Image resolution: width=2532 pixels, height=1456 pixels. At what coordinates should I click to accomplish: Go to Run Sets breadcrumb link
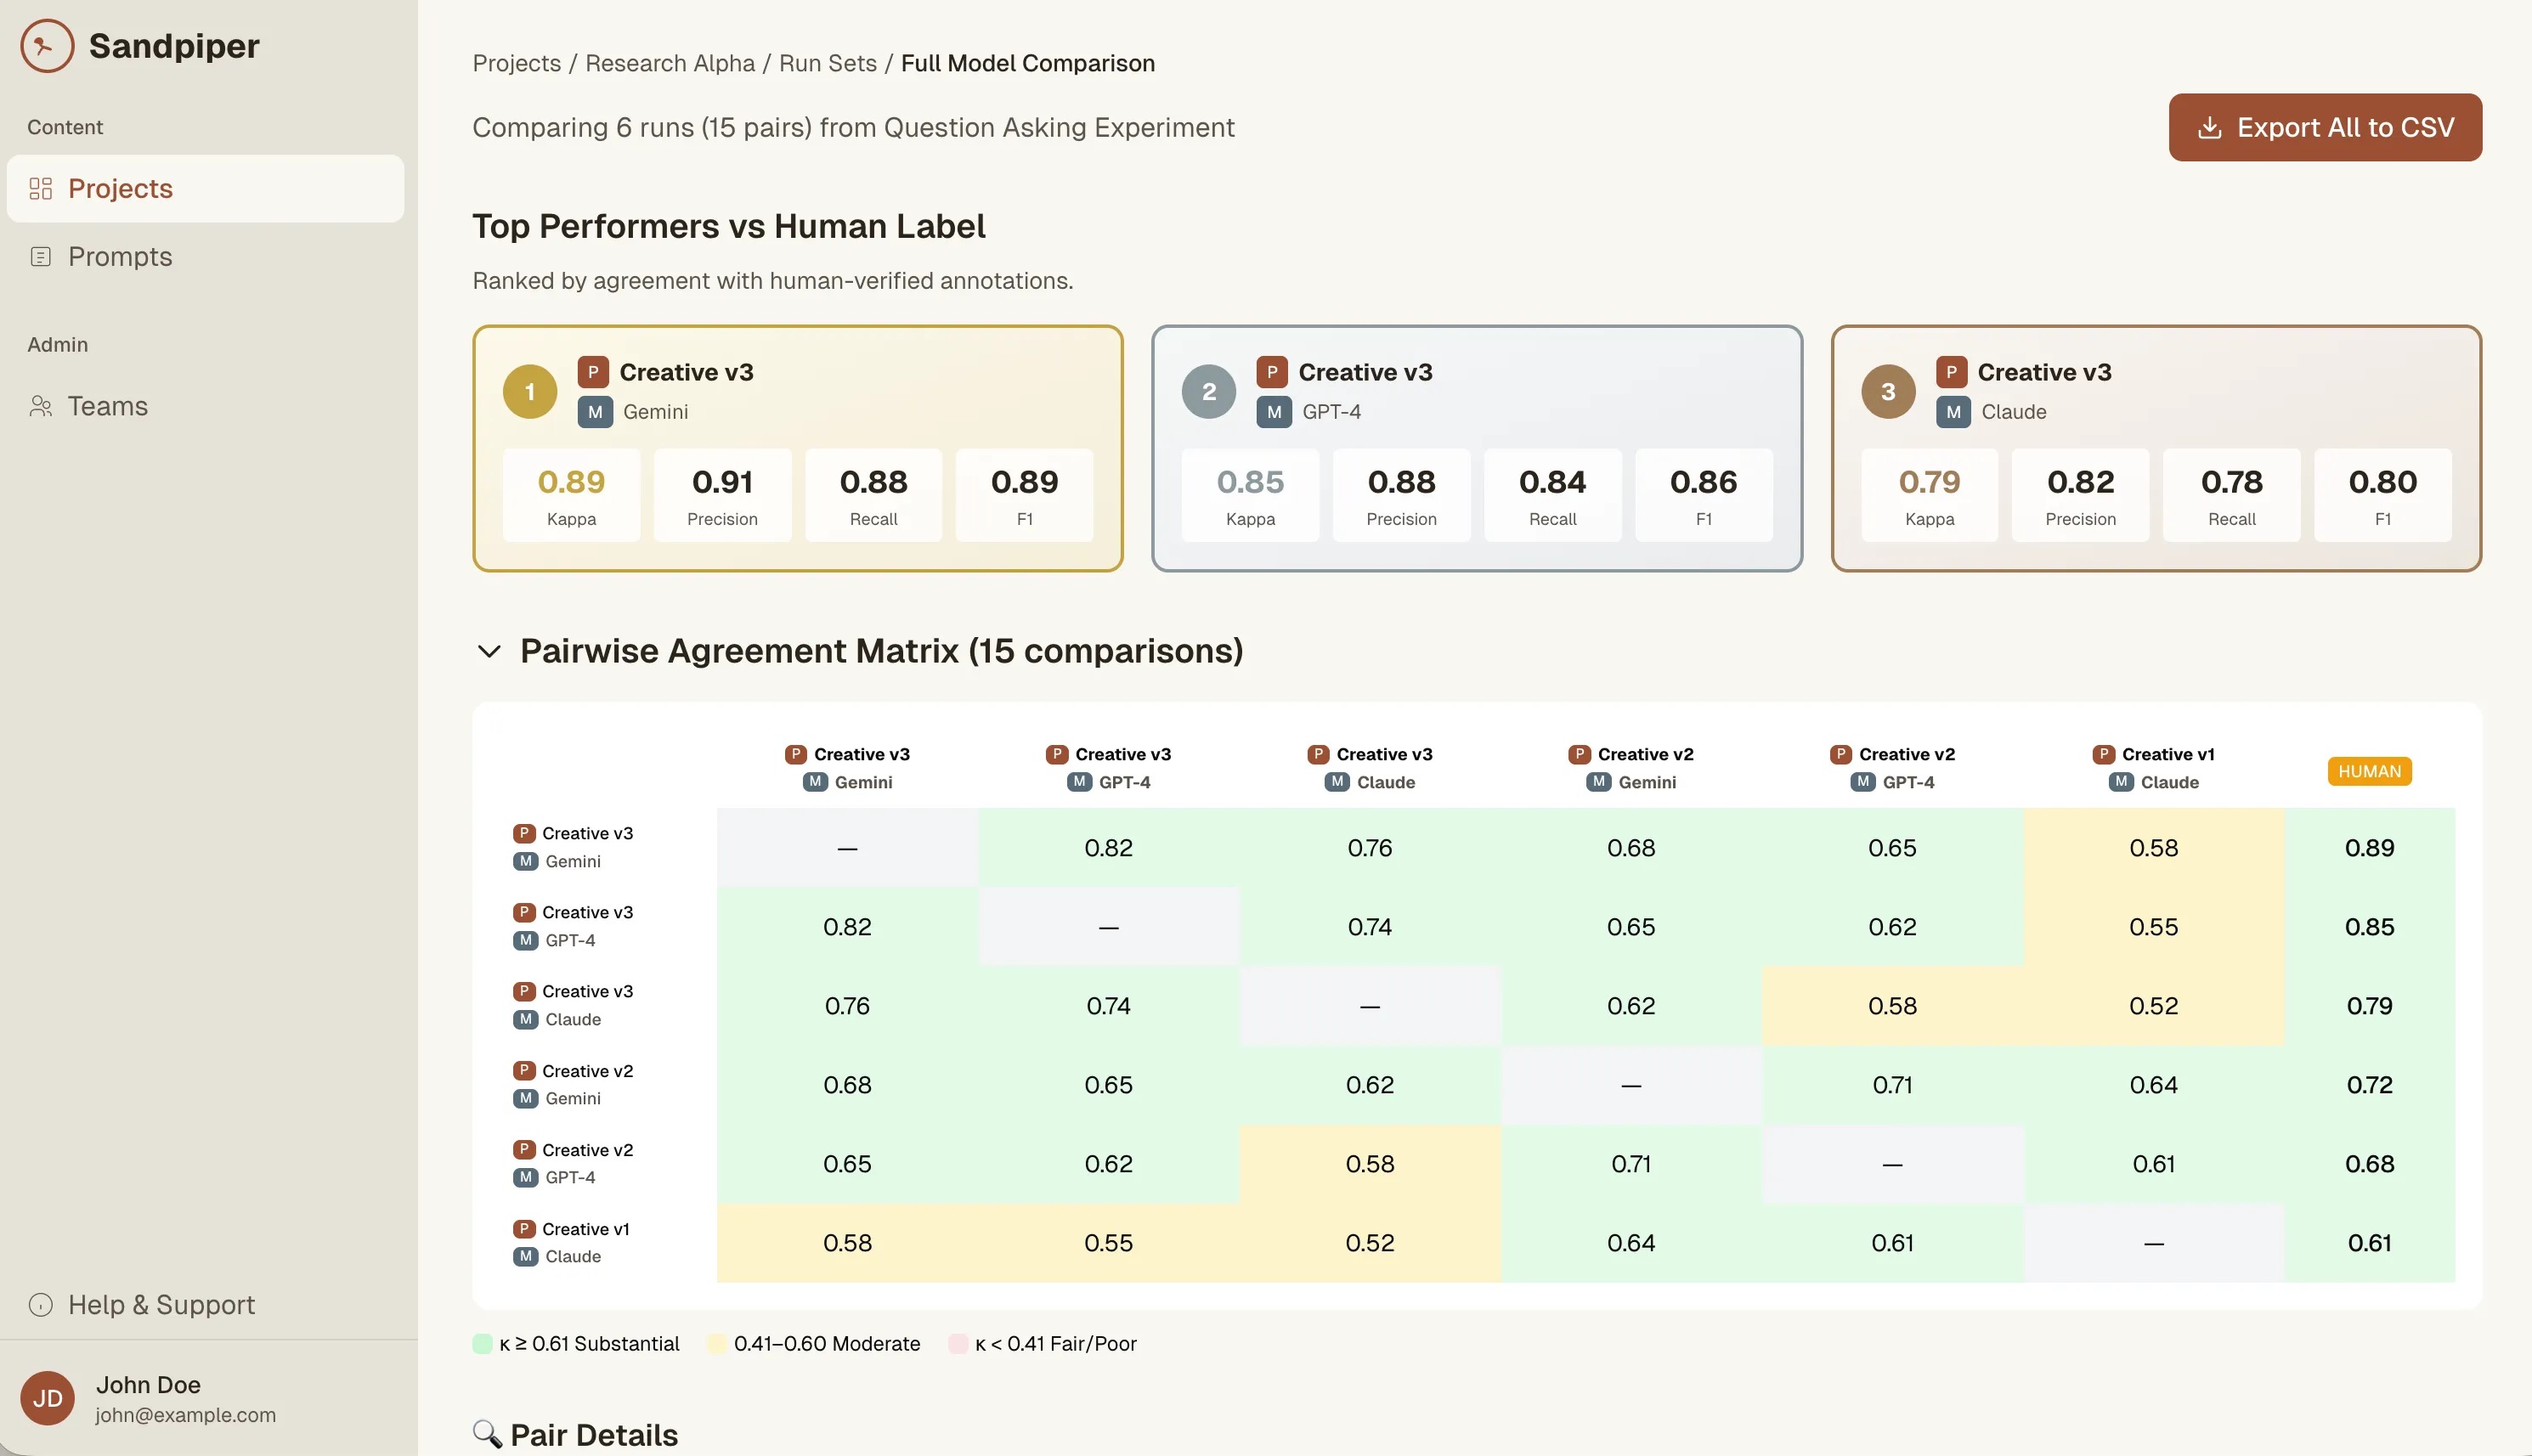click(x=828, y=63)
